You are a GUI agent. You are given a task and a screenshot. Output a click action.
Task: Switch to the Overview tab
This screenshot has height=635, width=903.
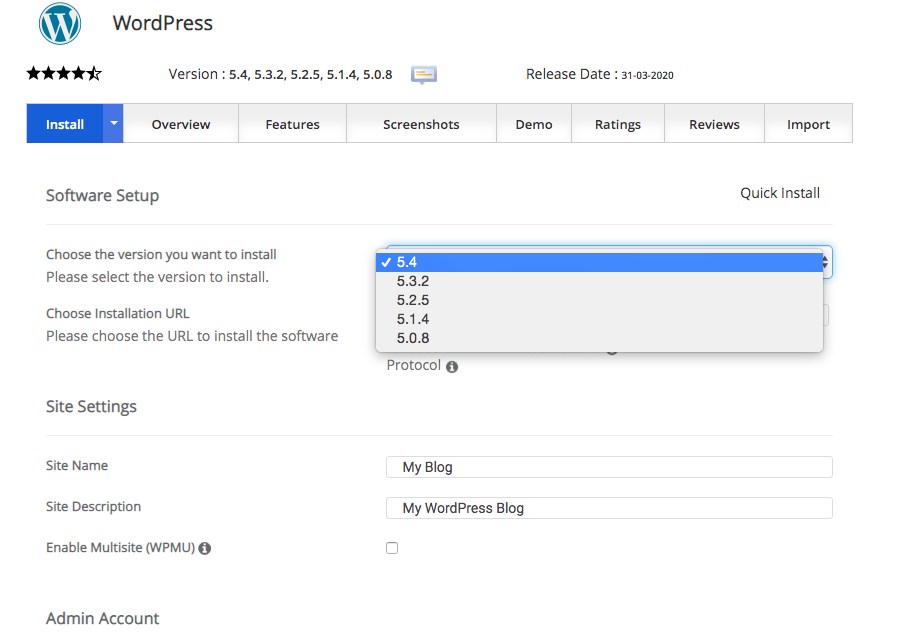pos(181,123)
